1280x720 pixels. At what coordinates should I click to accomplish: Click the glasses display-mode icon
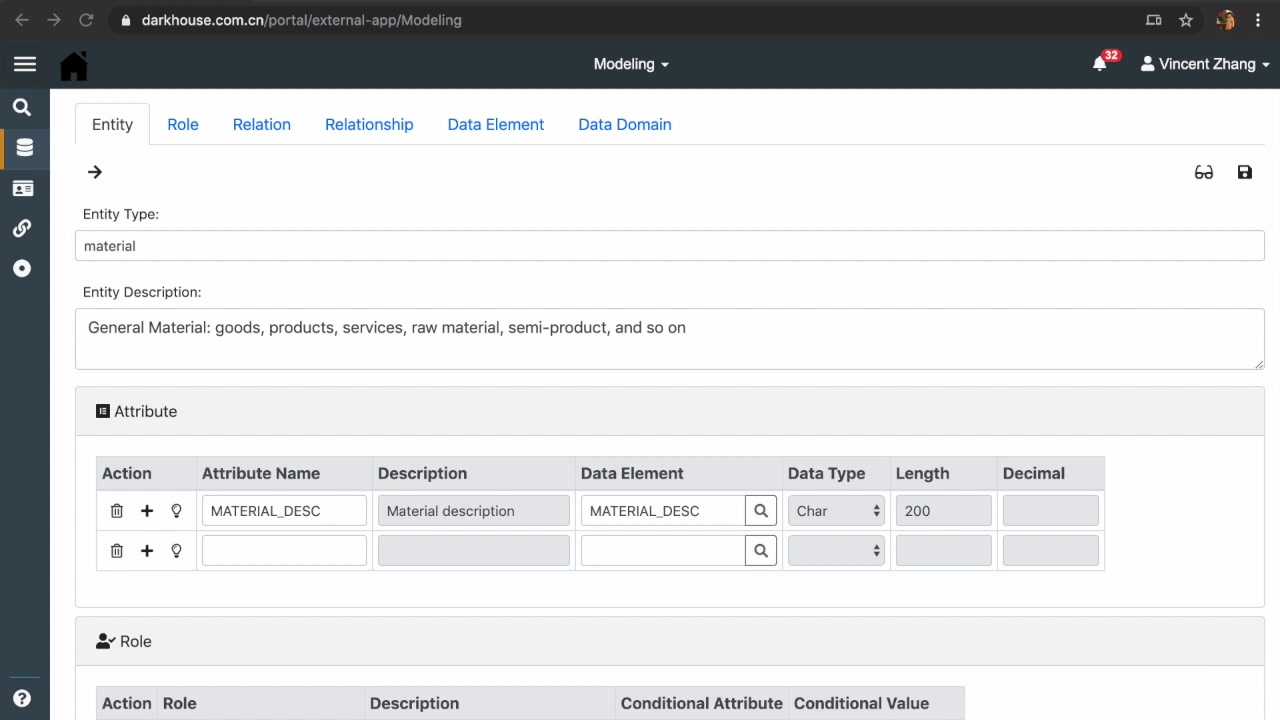point(1203,172)
